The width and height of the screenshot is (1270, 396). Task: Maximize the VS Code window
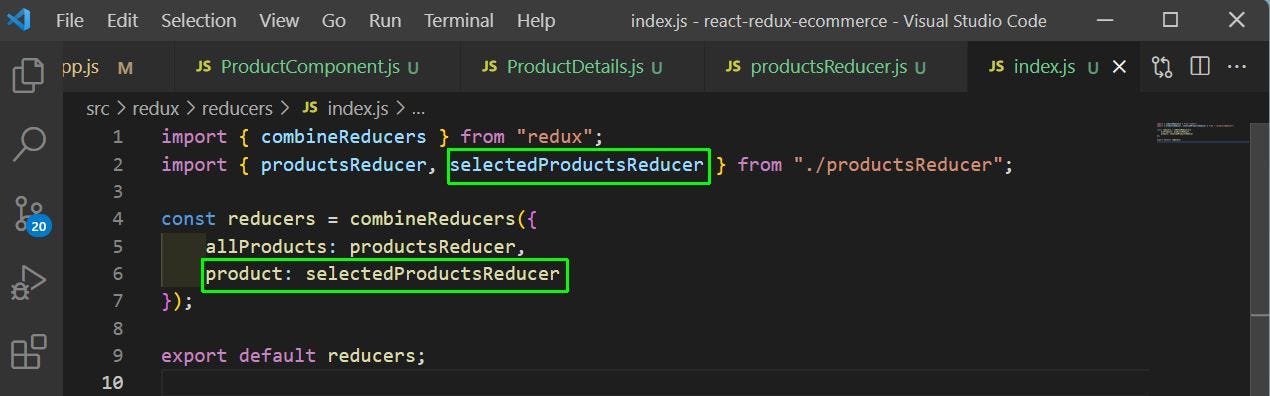pos(1170,20)
